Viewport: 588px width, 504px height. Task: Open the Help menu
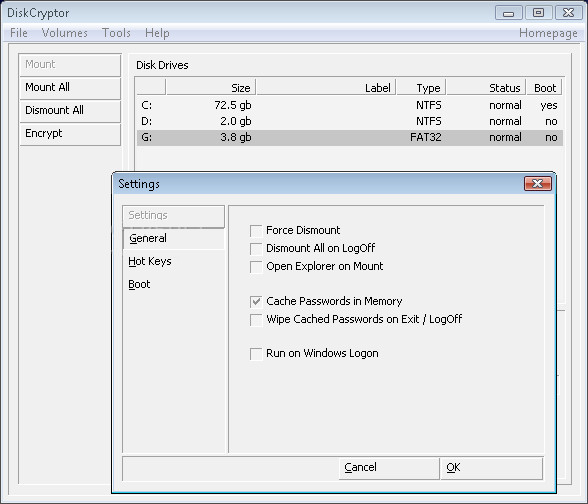pos(157,33)
